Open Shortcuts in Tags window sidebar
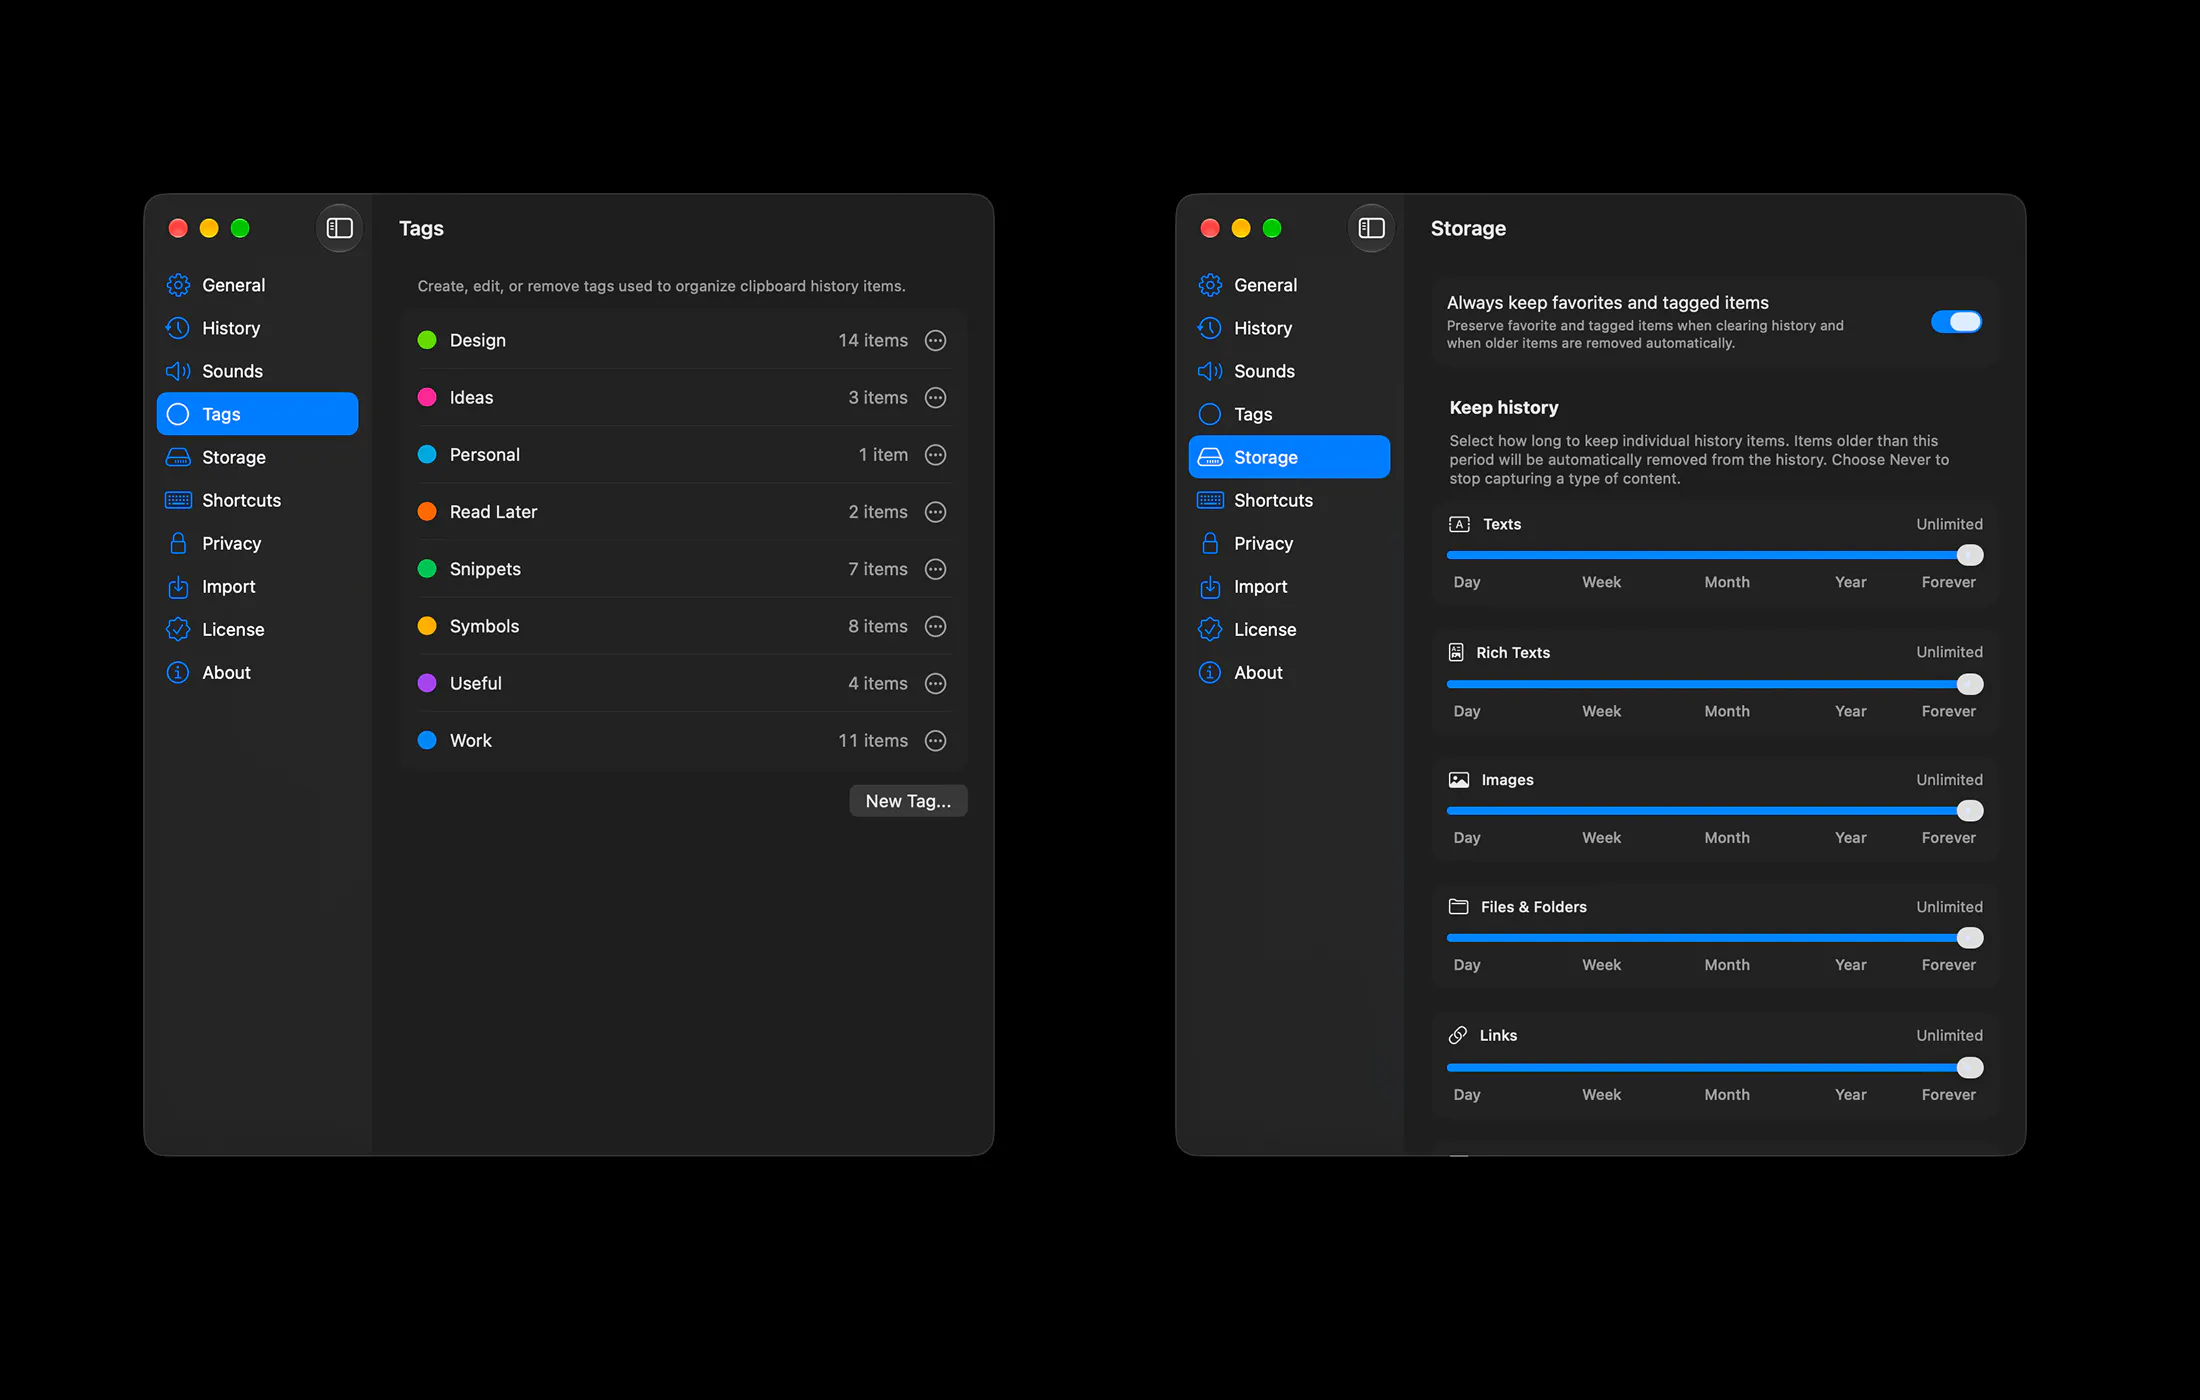The height and width of the screenshot is (1400, 2200). 257,500
